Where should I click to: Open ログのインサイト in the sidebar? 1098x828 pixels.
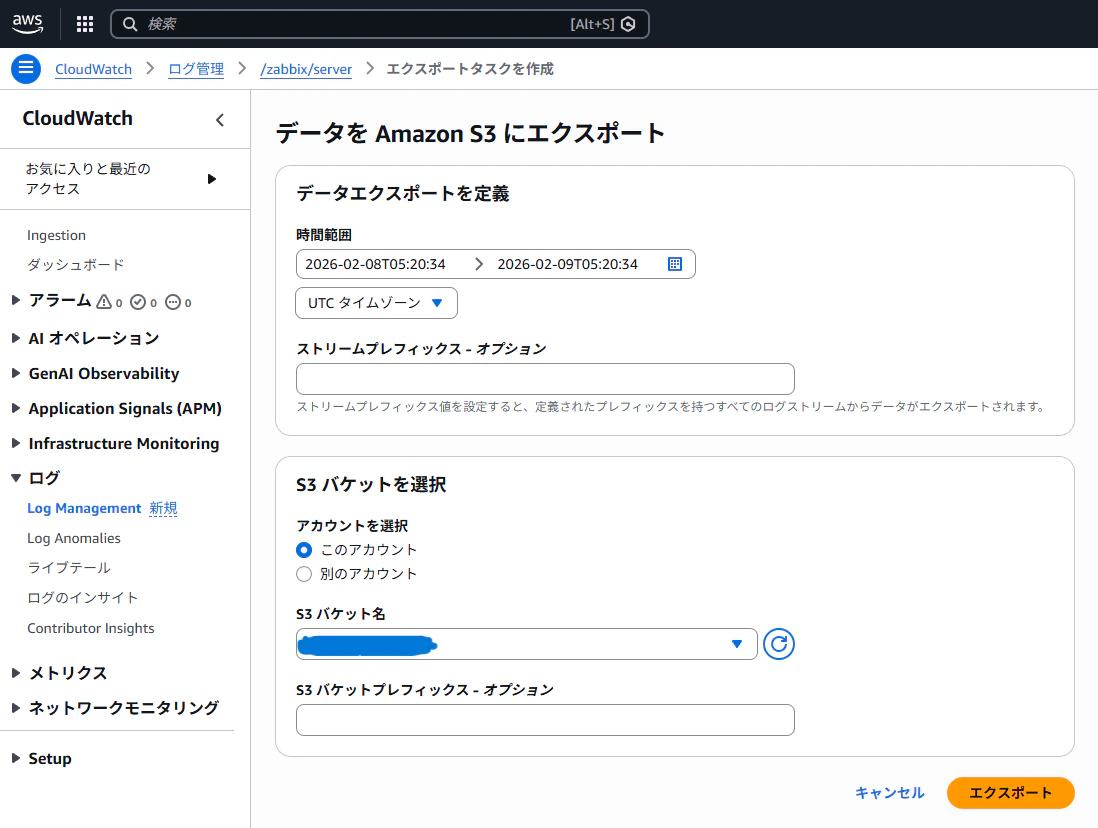point(82,598)
